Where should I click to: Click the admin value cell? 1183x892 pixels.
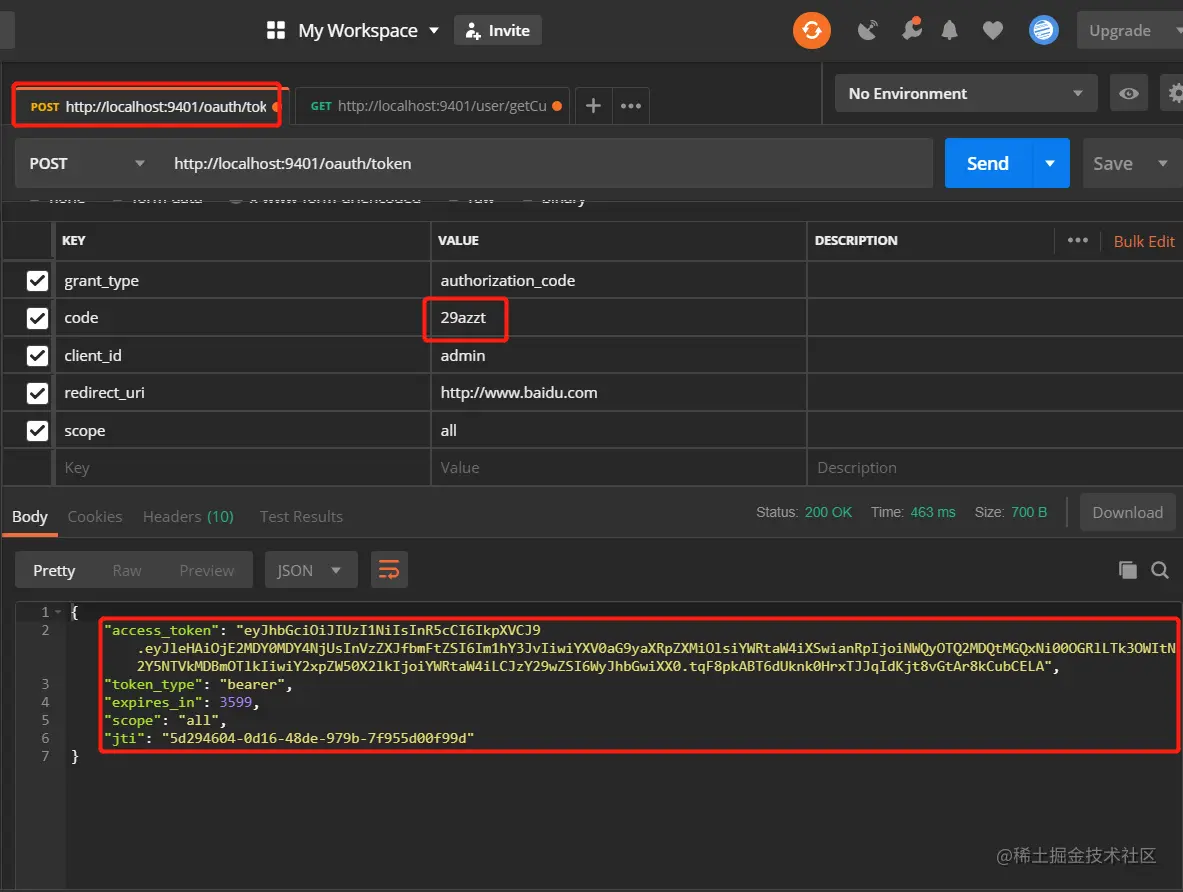point(619,355)
